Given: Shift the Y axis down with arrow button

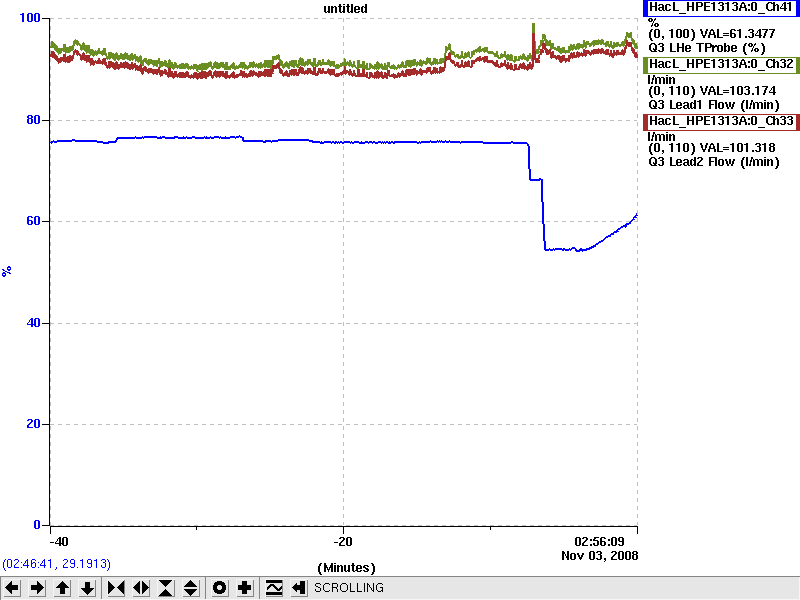Looking at the screenshot, I should 88,588.
